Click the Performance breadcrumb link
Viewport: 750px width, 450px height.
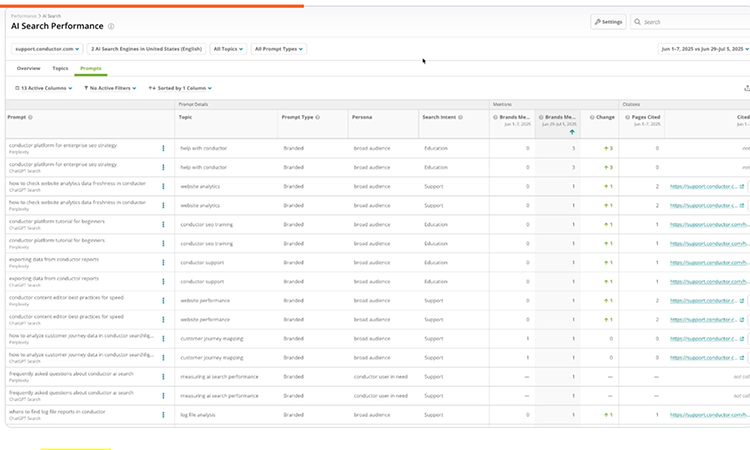[23, 16]
